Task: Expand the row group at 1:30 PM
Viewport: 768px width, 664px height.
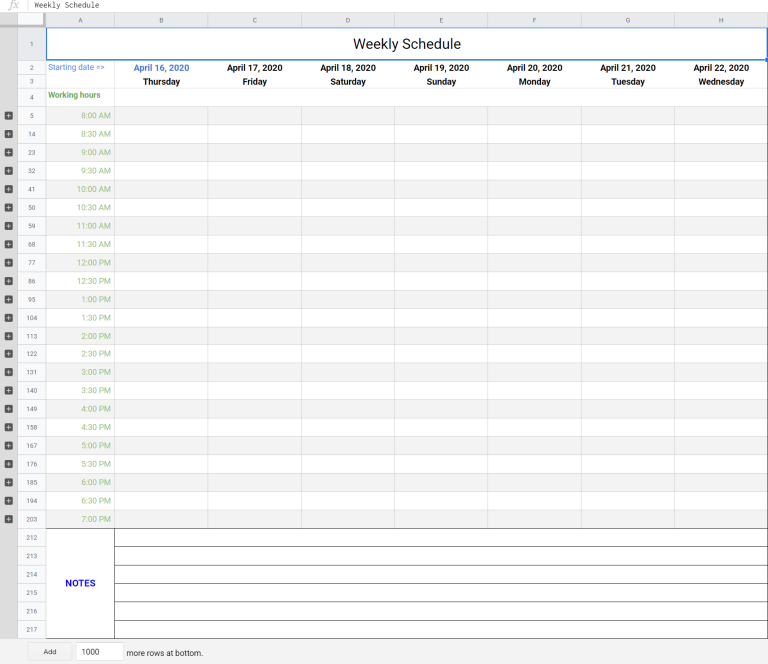Action: (9, 318)
